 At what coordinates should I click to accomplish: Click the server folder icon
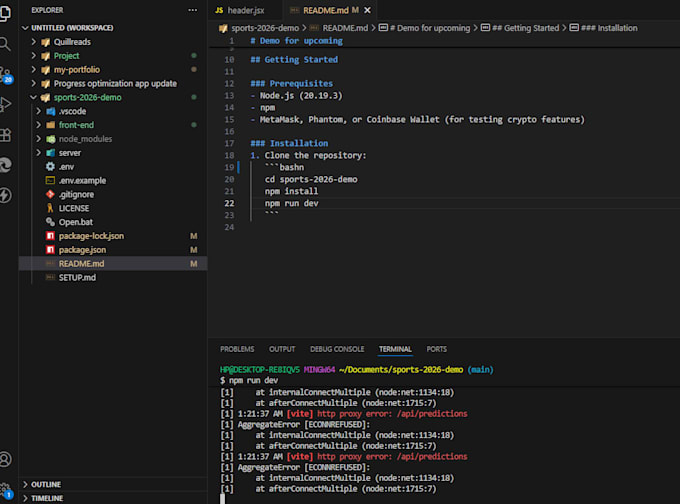coord(50,153)
